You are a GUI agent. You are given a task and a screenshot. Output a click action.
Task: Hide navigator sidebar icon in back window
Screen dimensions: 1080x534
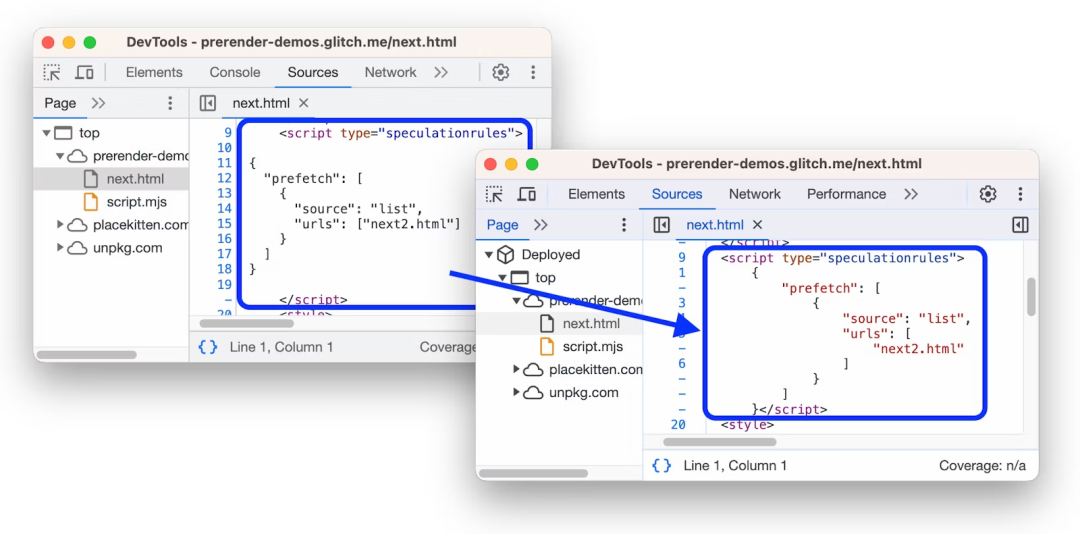point(207,103)
